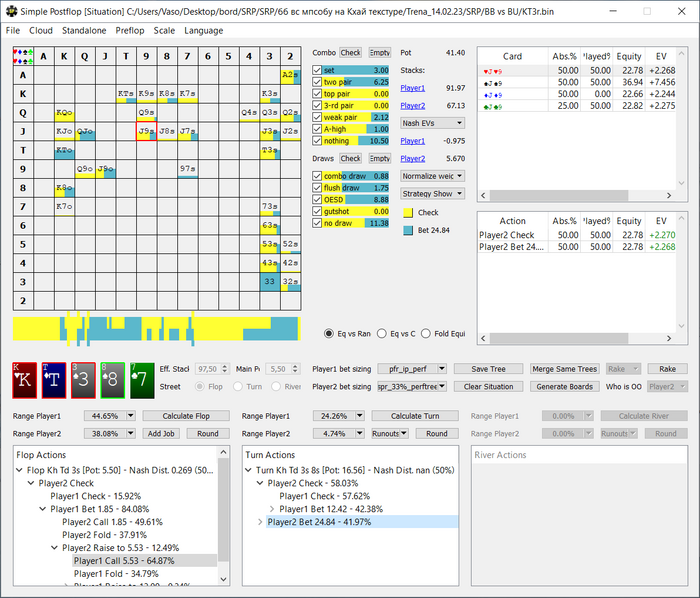Open the Strategy Show dropdown
The width and height of the screenshot is (700, 598).
(x=431, y=194)
